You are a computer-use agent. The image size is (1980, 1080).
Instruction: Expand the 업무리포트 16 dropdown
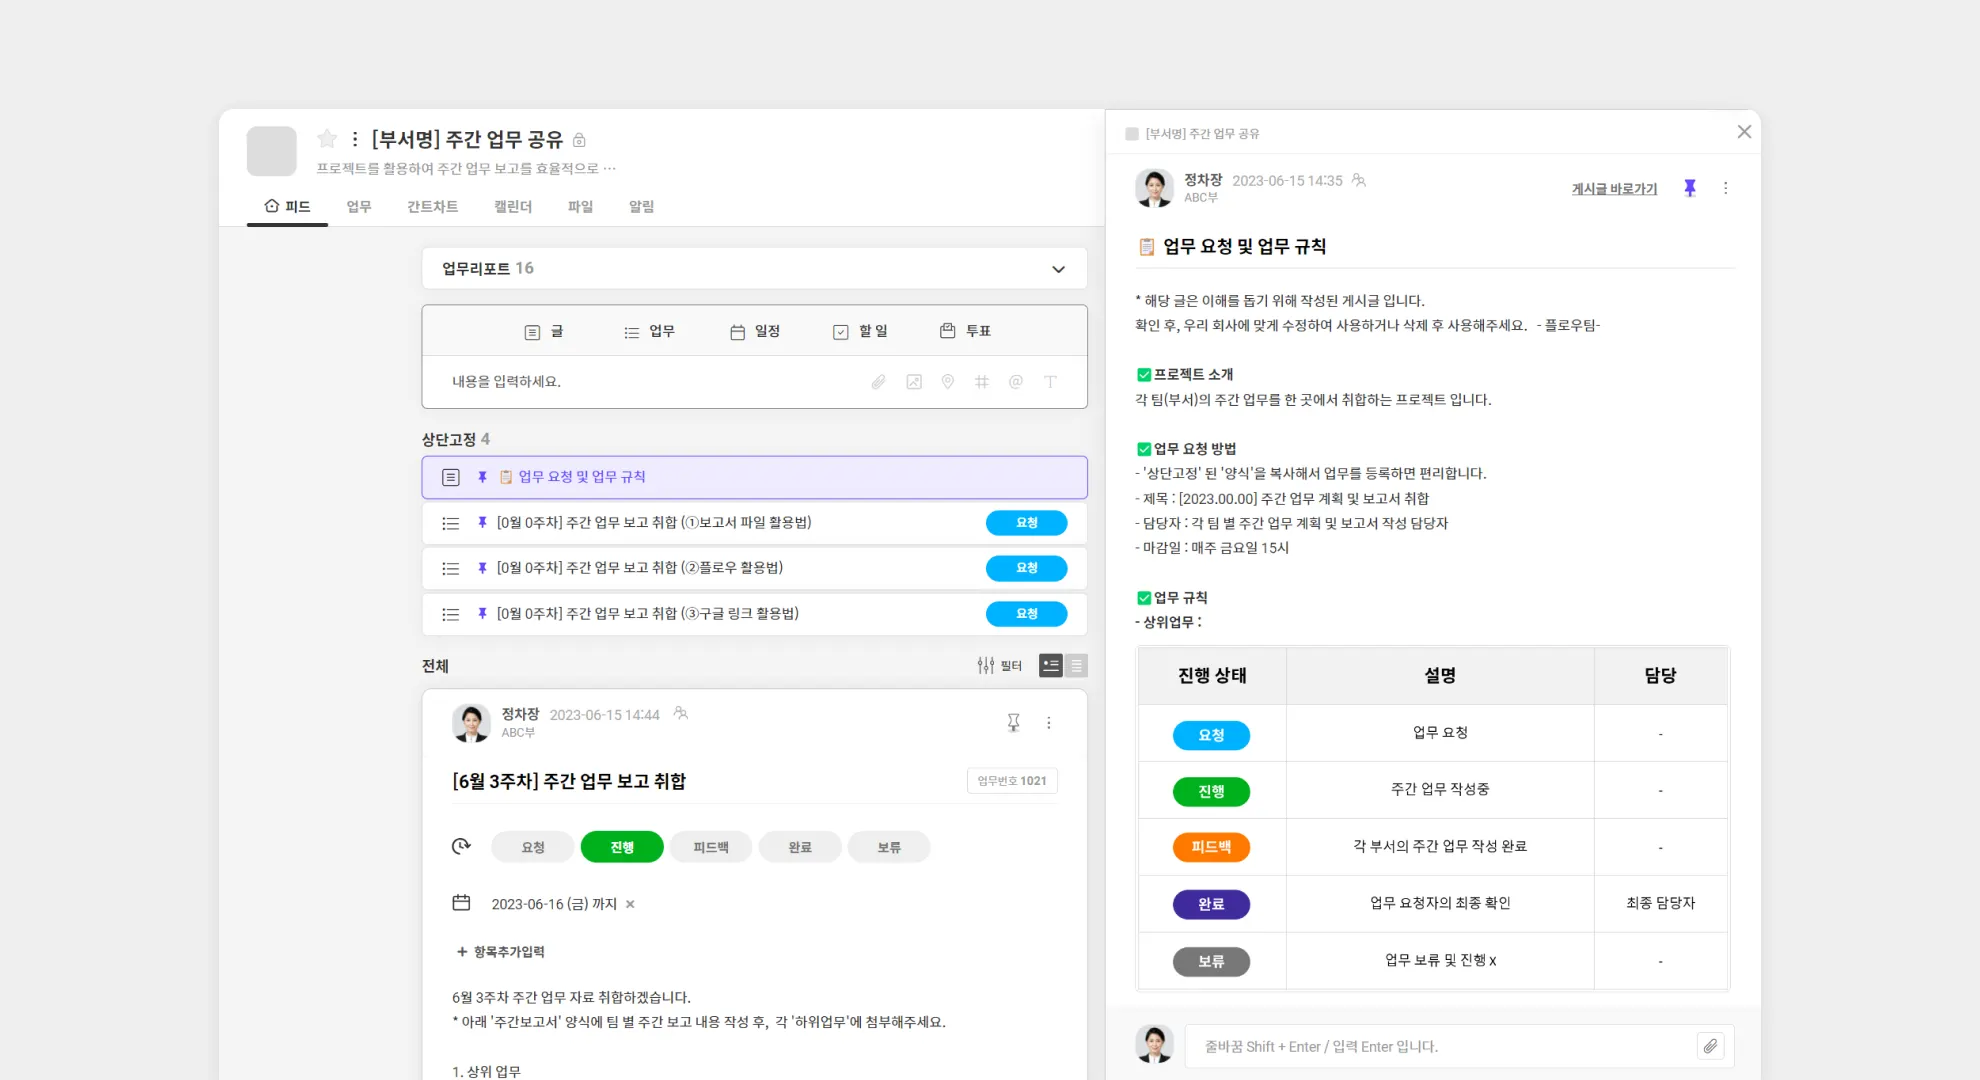(1058, 269)
